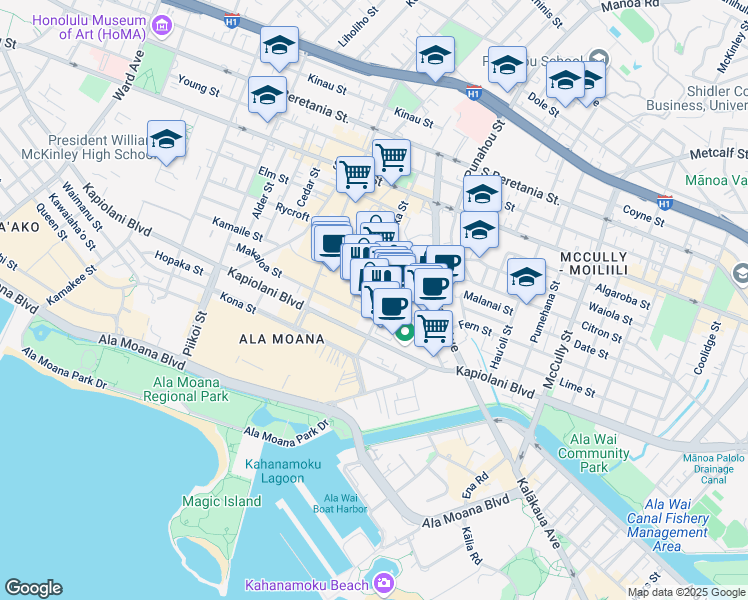Click the Coolidge St street label
The image size is (748, 600).
coord(707,348)
